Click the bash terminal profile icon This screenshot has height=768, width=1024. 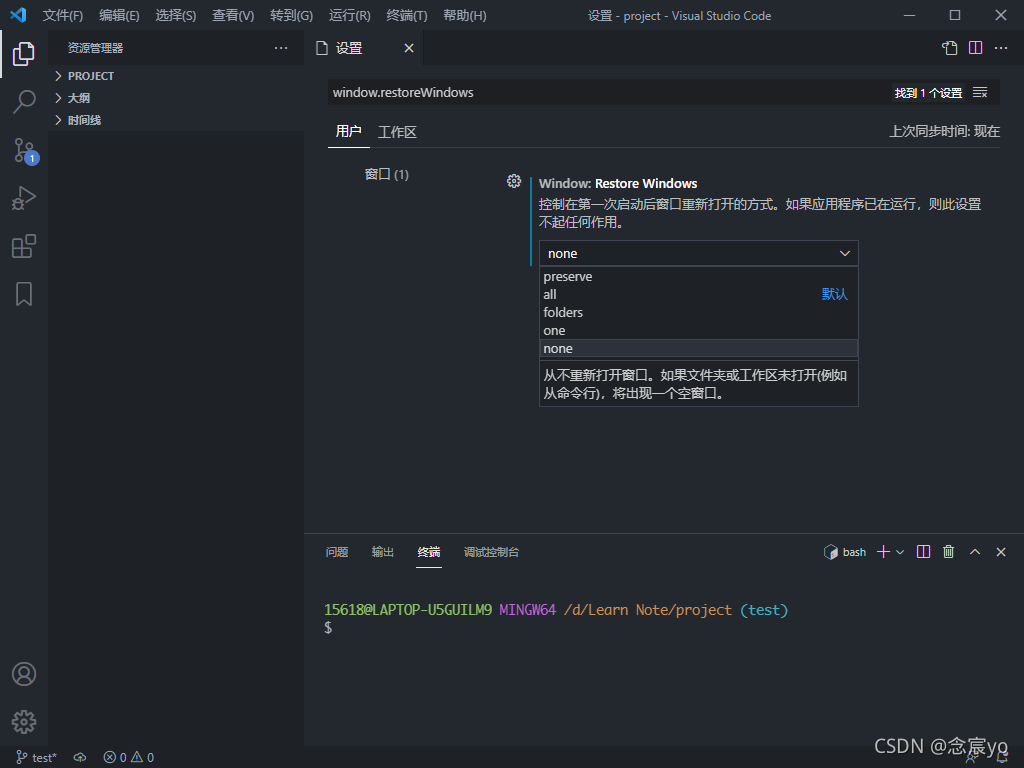point(831,552)
